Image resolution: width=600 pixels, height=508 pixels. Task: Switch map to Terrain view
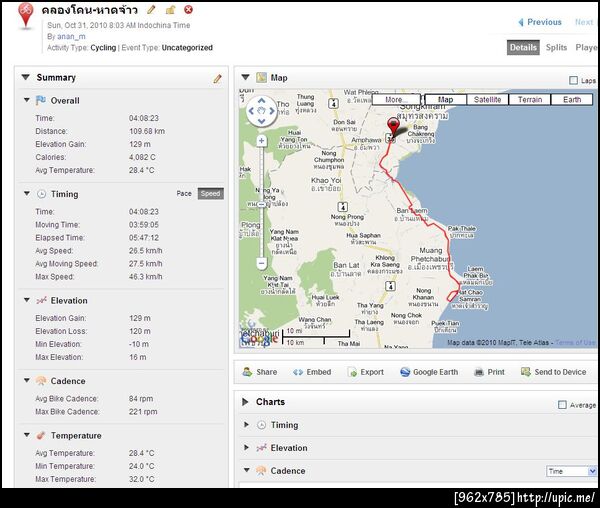[x=530, y=99]
